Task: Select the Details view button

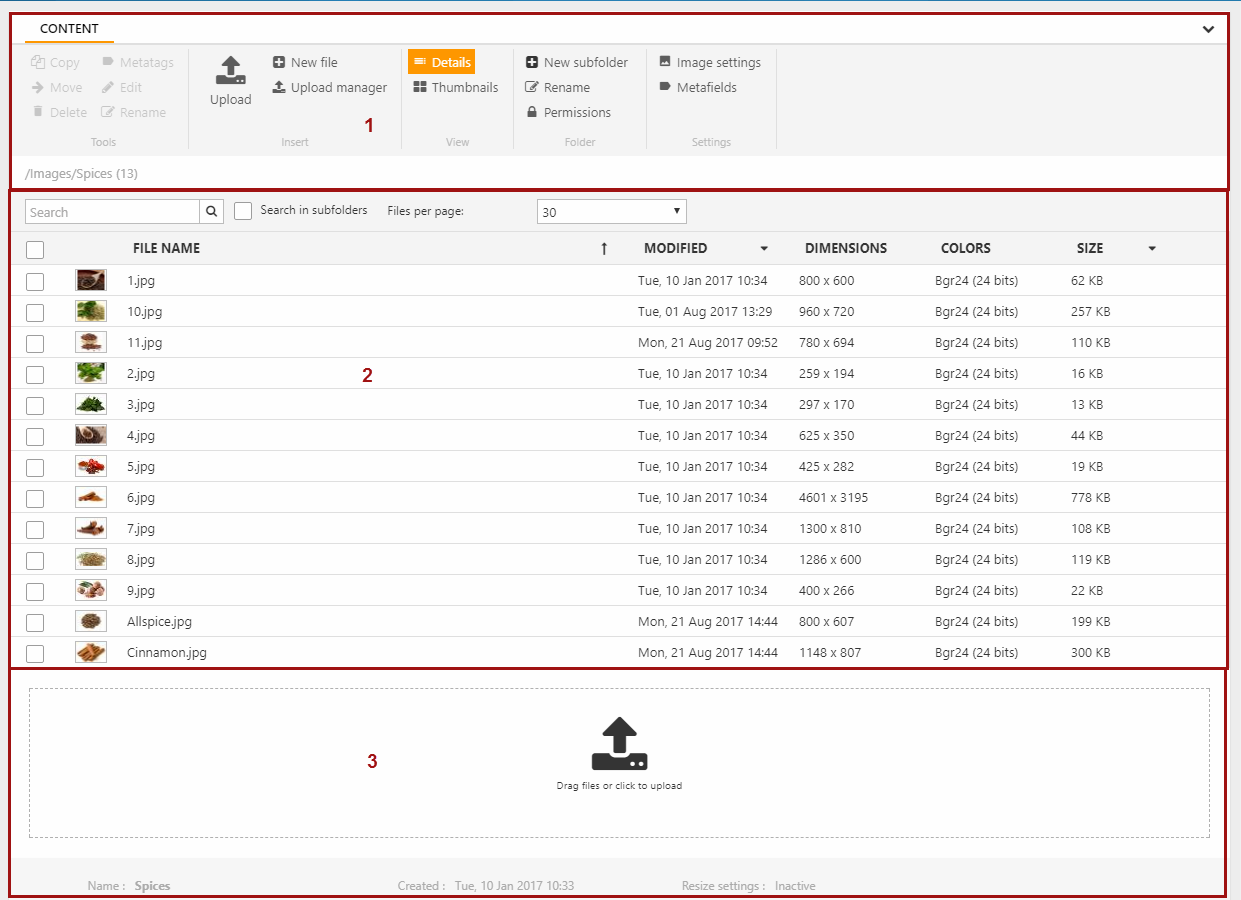Action: (x=441, y=62)
